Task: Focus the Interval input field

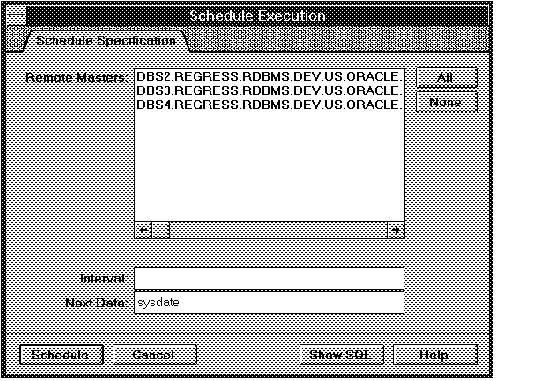Action: pyautogui.click(x=269, y=278)
